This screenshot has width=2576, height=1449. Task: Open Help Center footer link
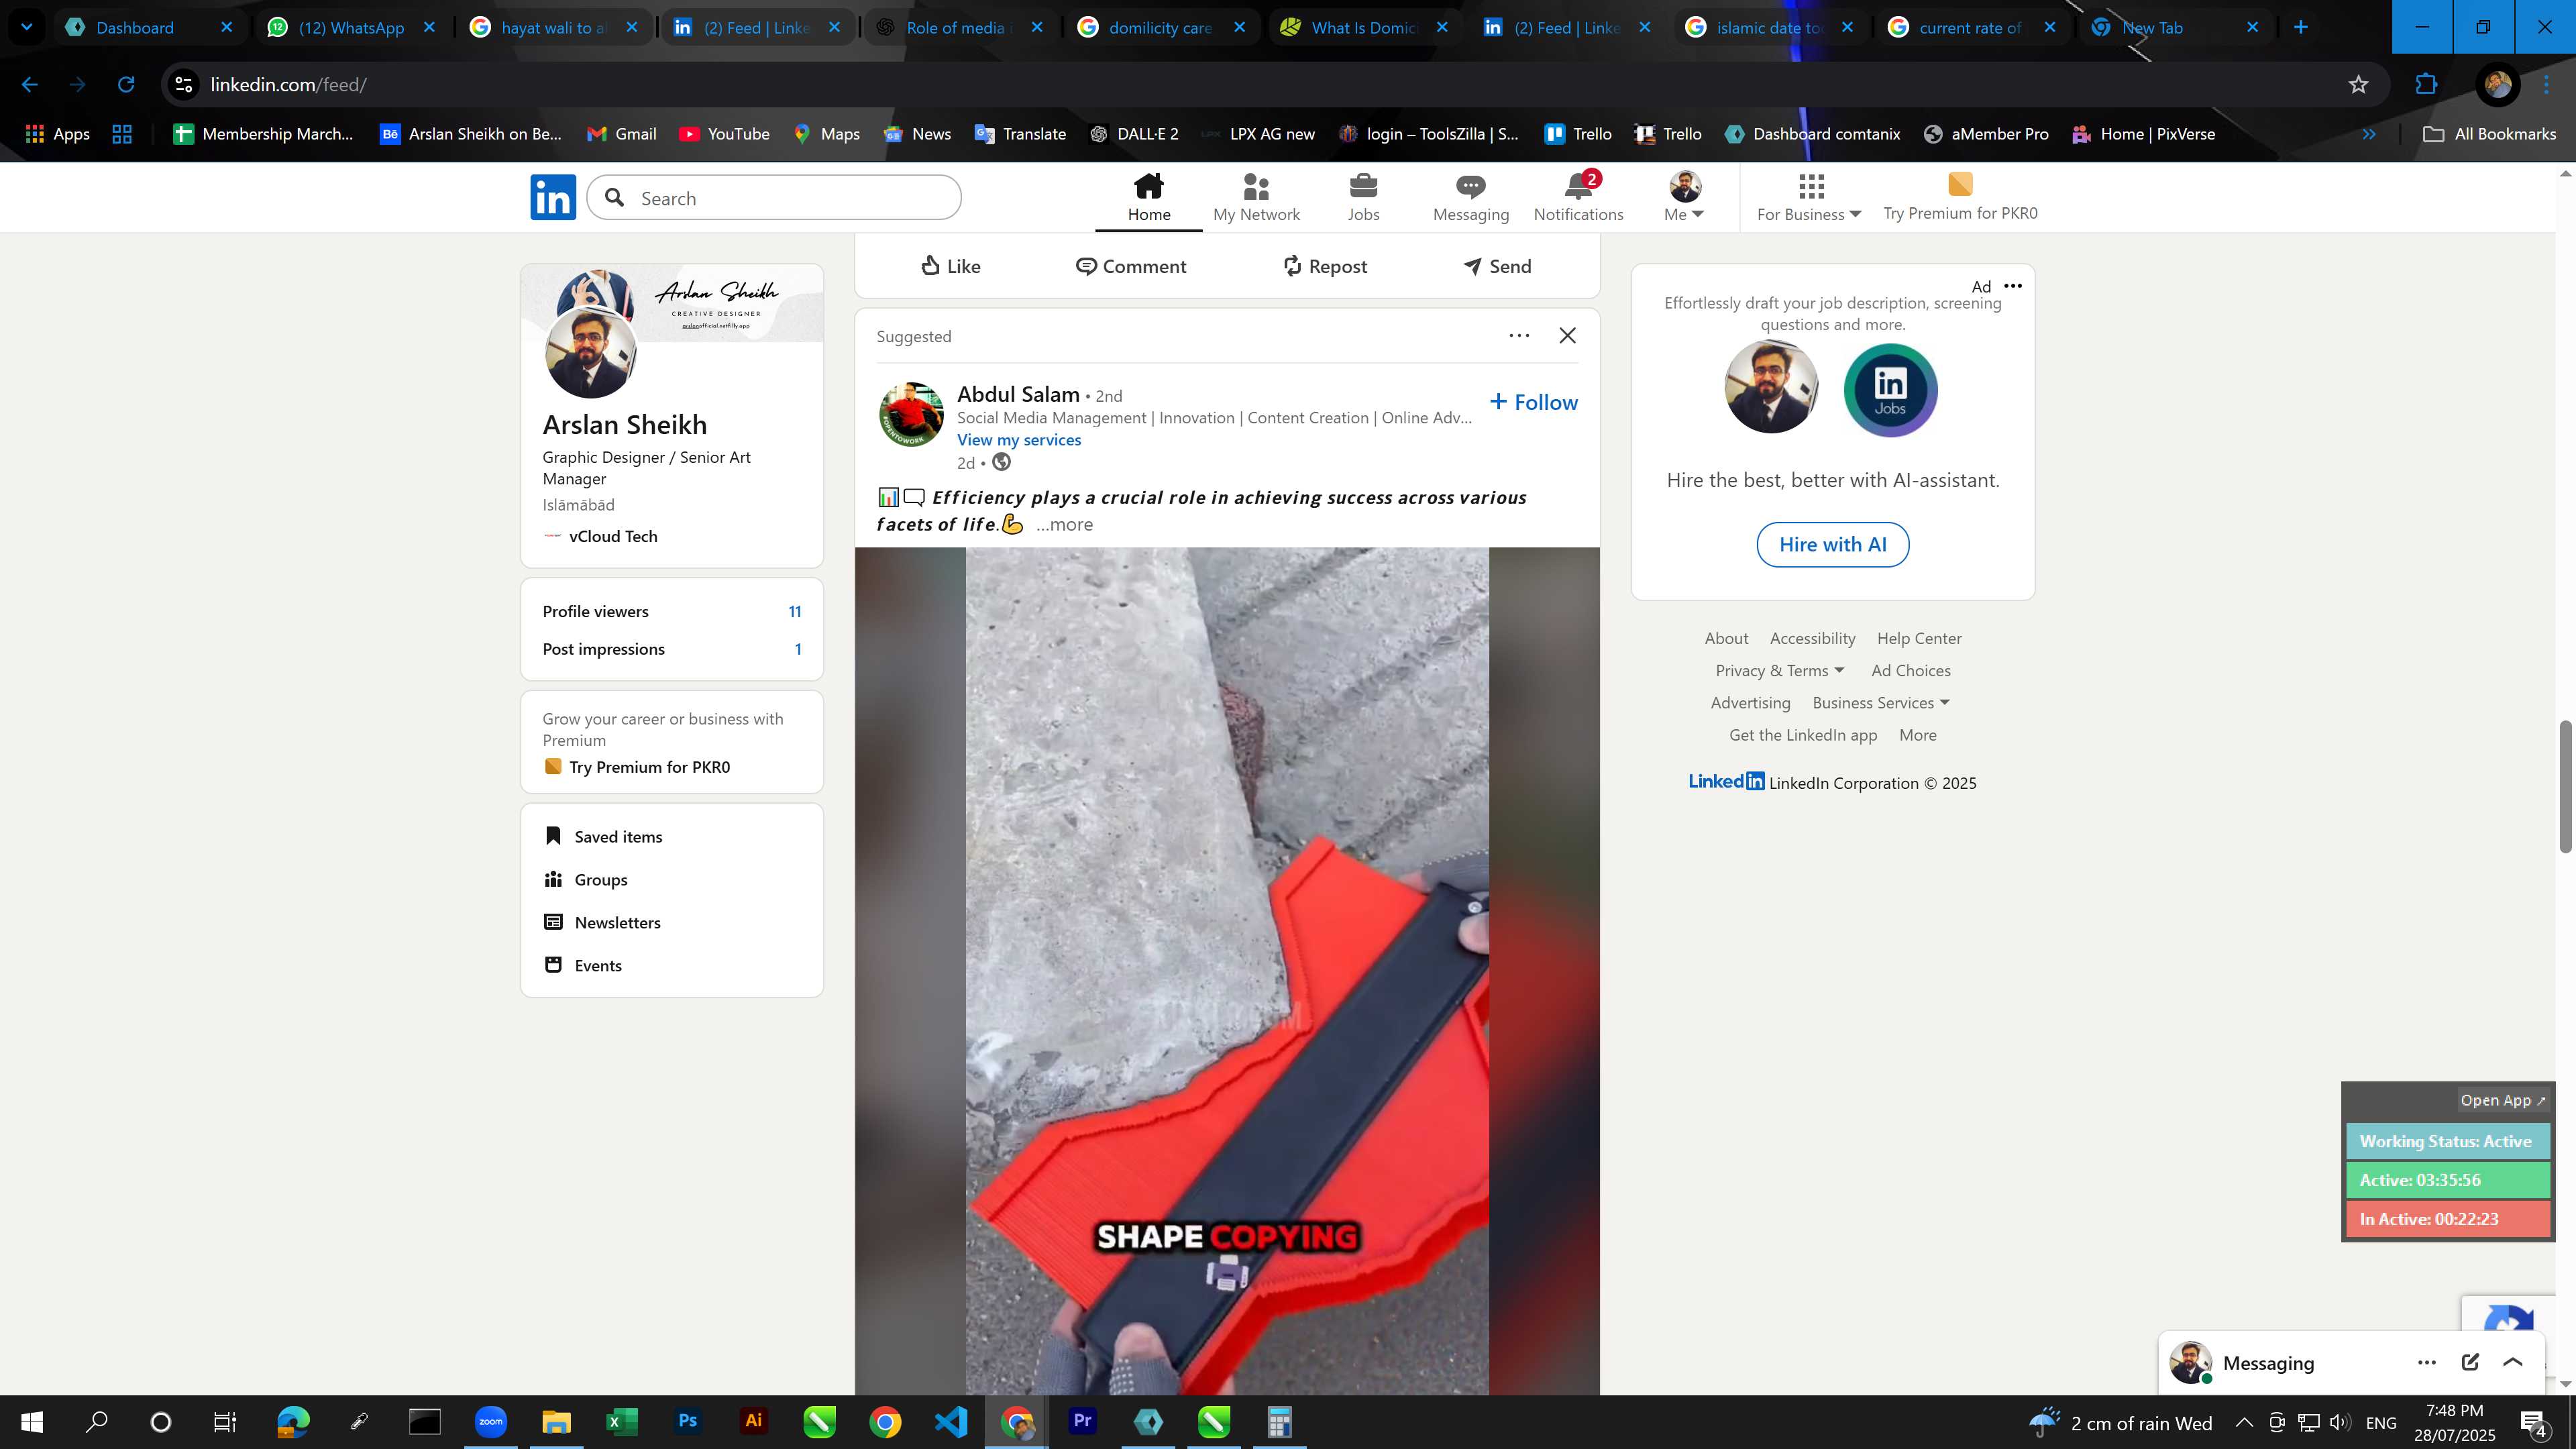tap(1918, 638)
